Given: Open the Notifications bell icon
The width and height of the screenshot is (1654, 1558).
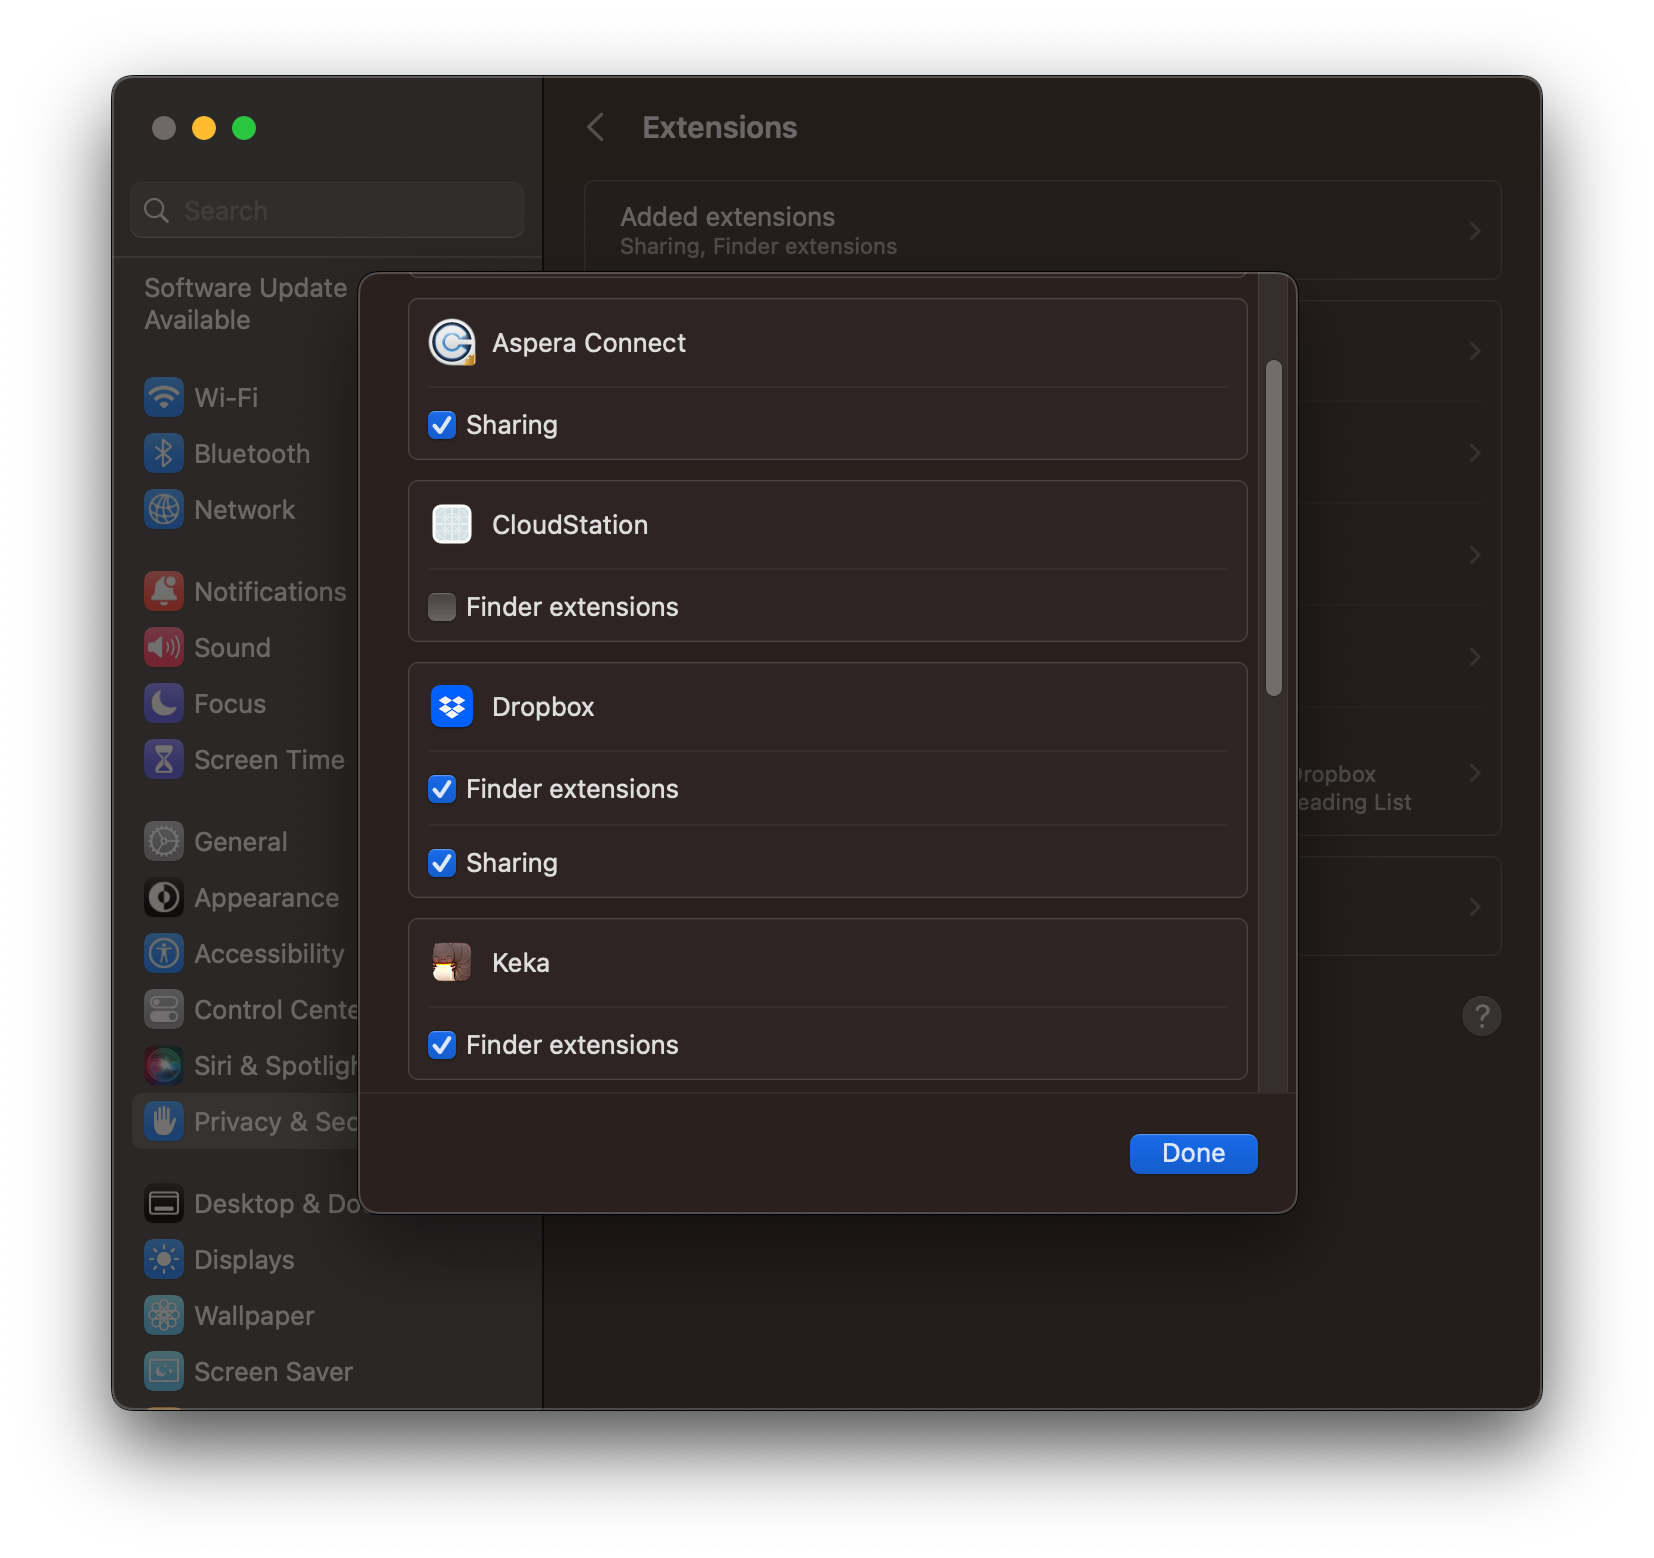Looking at the screenshot, I should tap(164, 591).
